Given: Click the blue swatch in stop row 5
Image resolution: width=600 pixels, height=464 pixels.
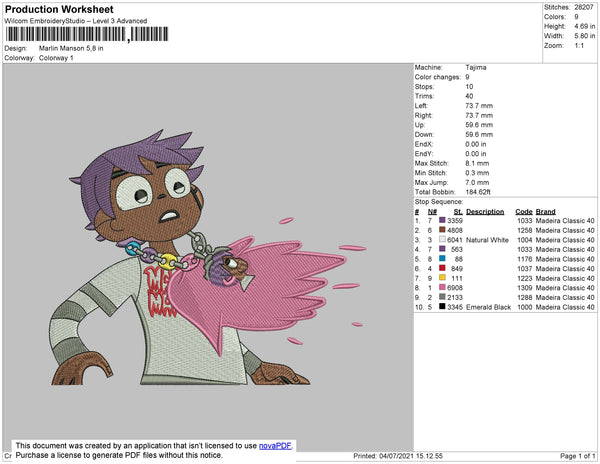Looking at the screenshot, I should 442,259.
